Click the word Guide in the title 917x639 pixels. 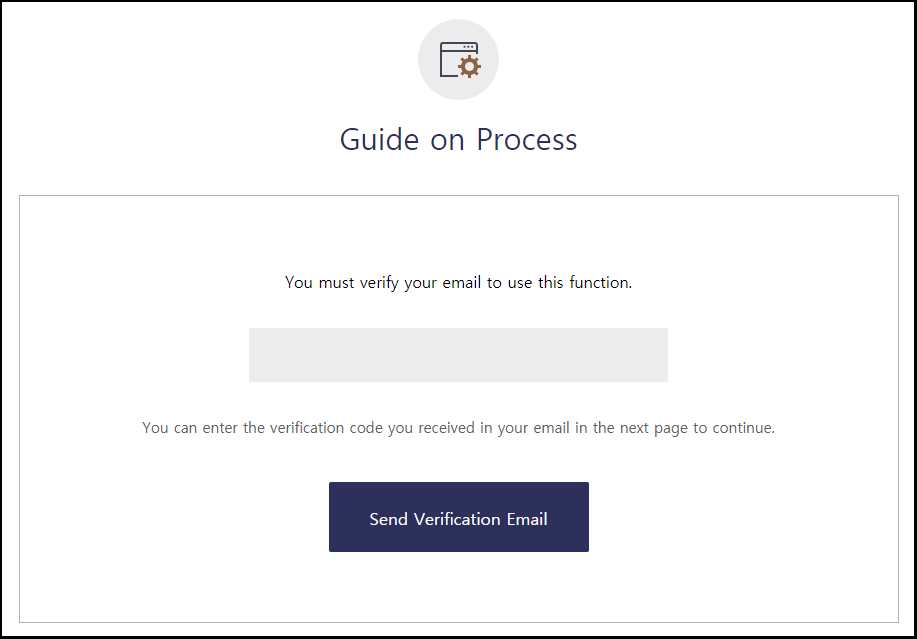coord(380,140)
